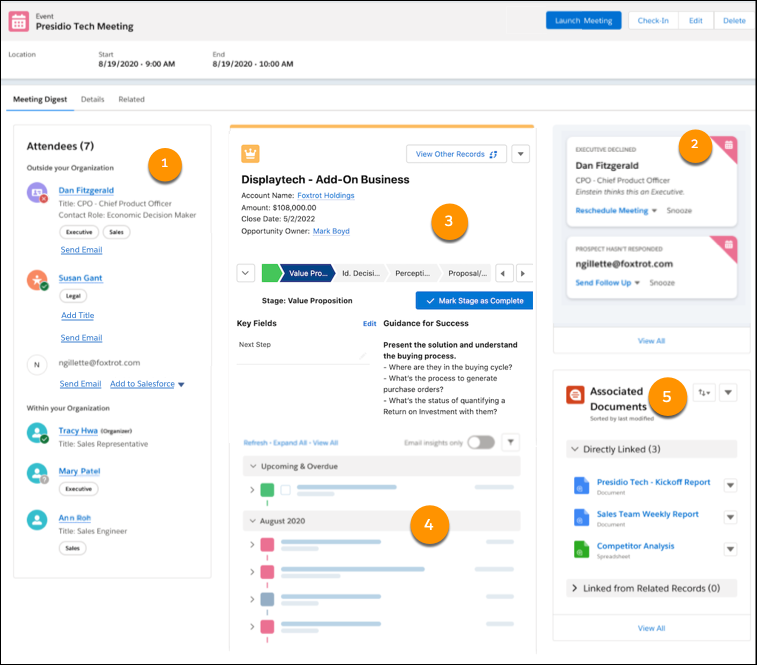Click the Edit event button
Screen dimensions: 758x667
[696, 21]
